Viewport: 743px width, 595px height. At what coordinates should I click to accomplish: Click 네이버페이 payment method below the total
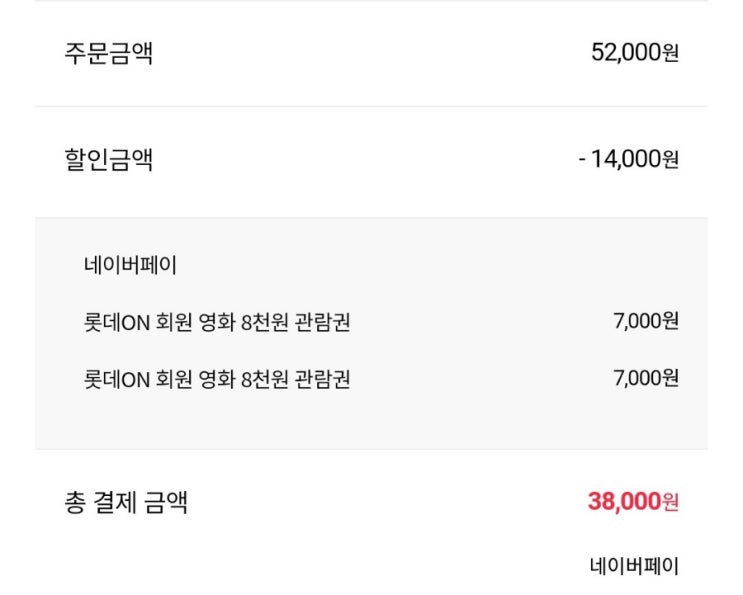(x=634, y=566)
